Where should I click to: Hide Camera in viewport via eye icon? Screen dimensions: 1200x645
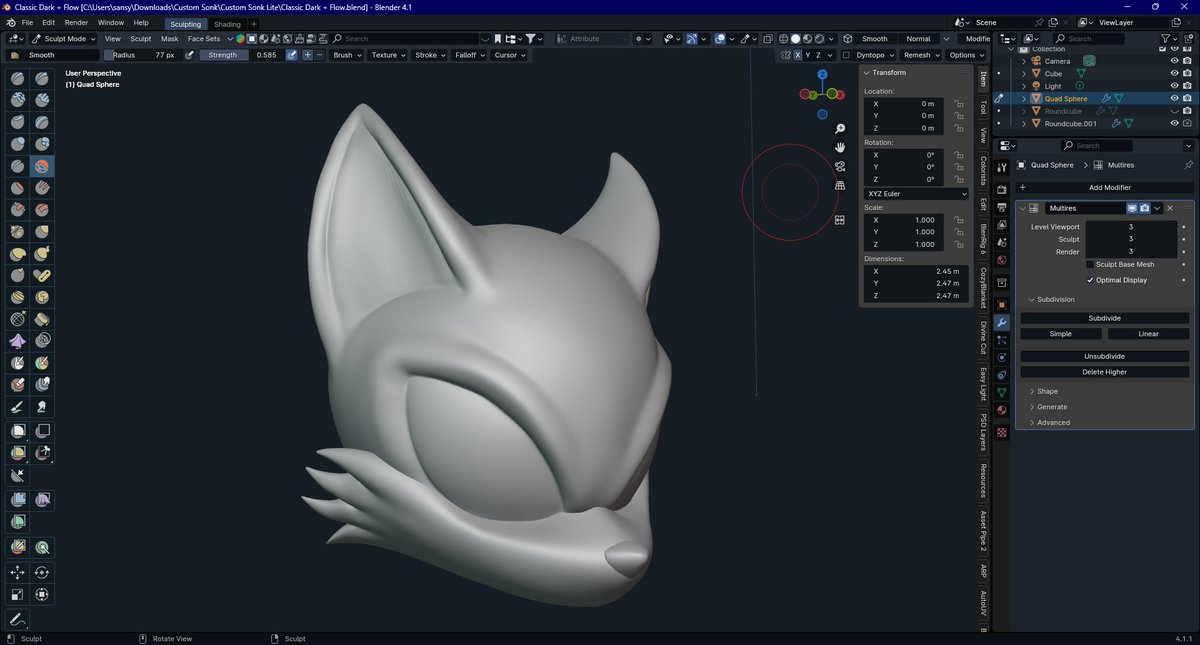(1174, 61)
